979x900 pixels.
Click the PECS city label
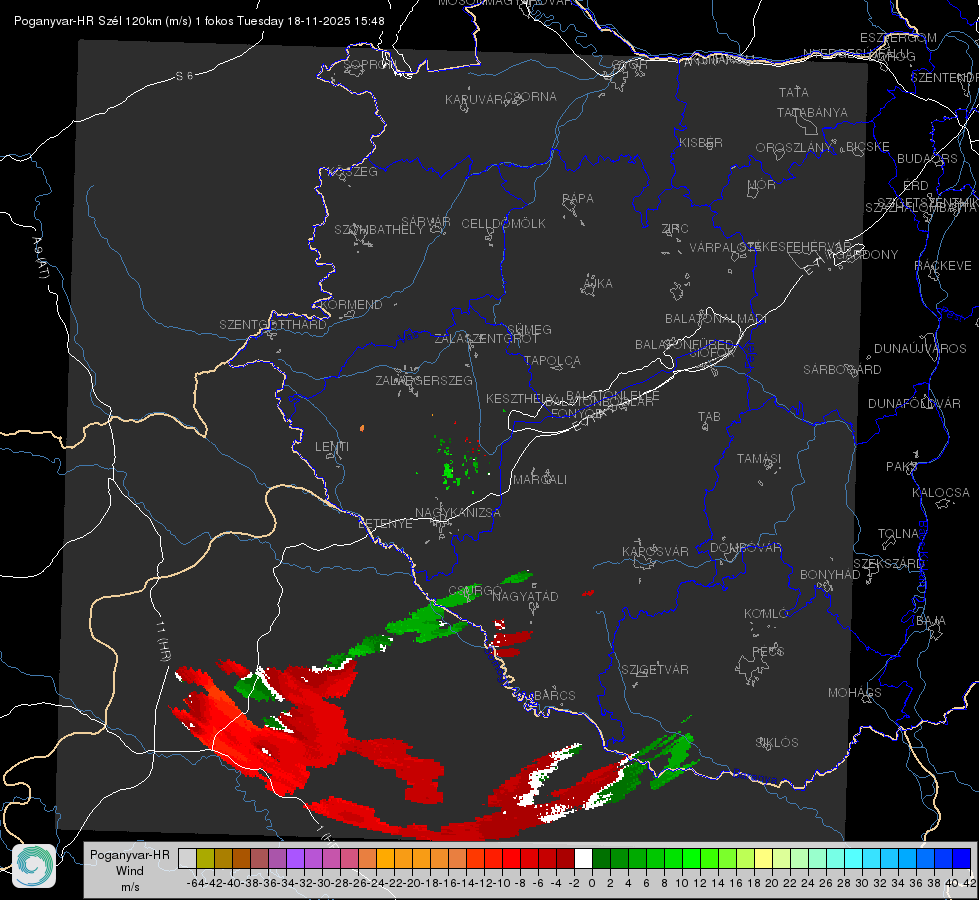click(767, 651)
